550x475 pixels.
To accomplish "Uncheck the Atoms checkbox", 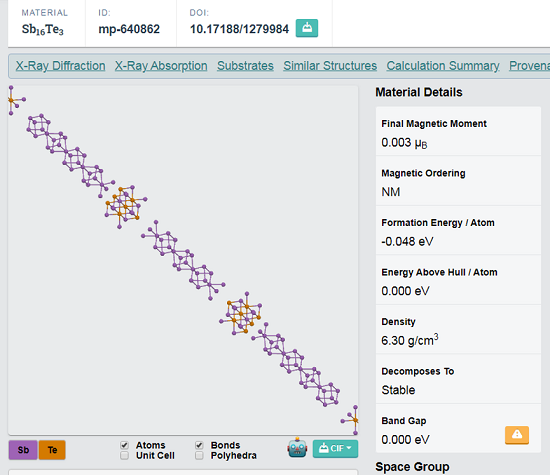I will coord(125,445).
